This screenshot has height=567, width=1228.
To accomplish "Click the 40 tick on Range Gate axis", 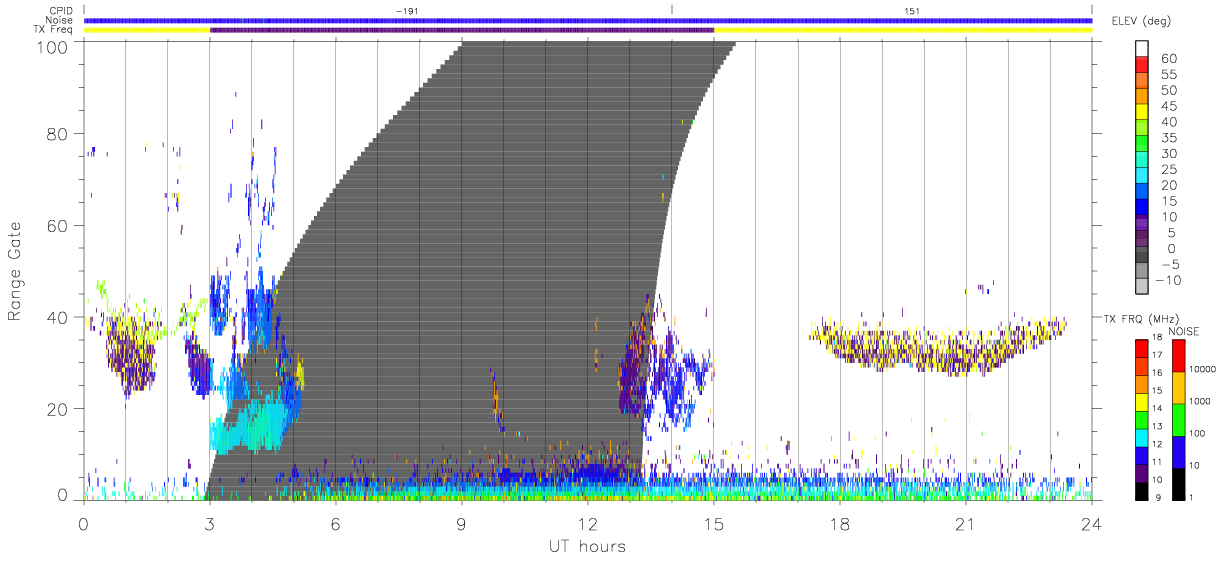I will 56,317.
